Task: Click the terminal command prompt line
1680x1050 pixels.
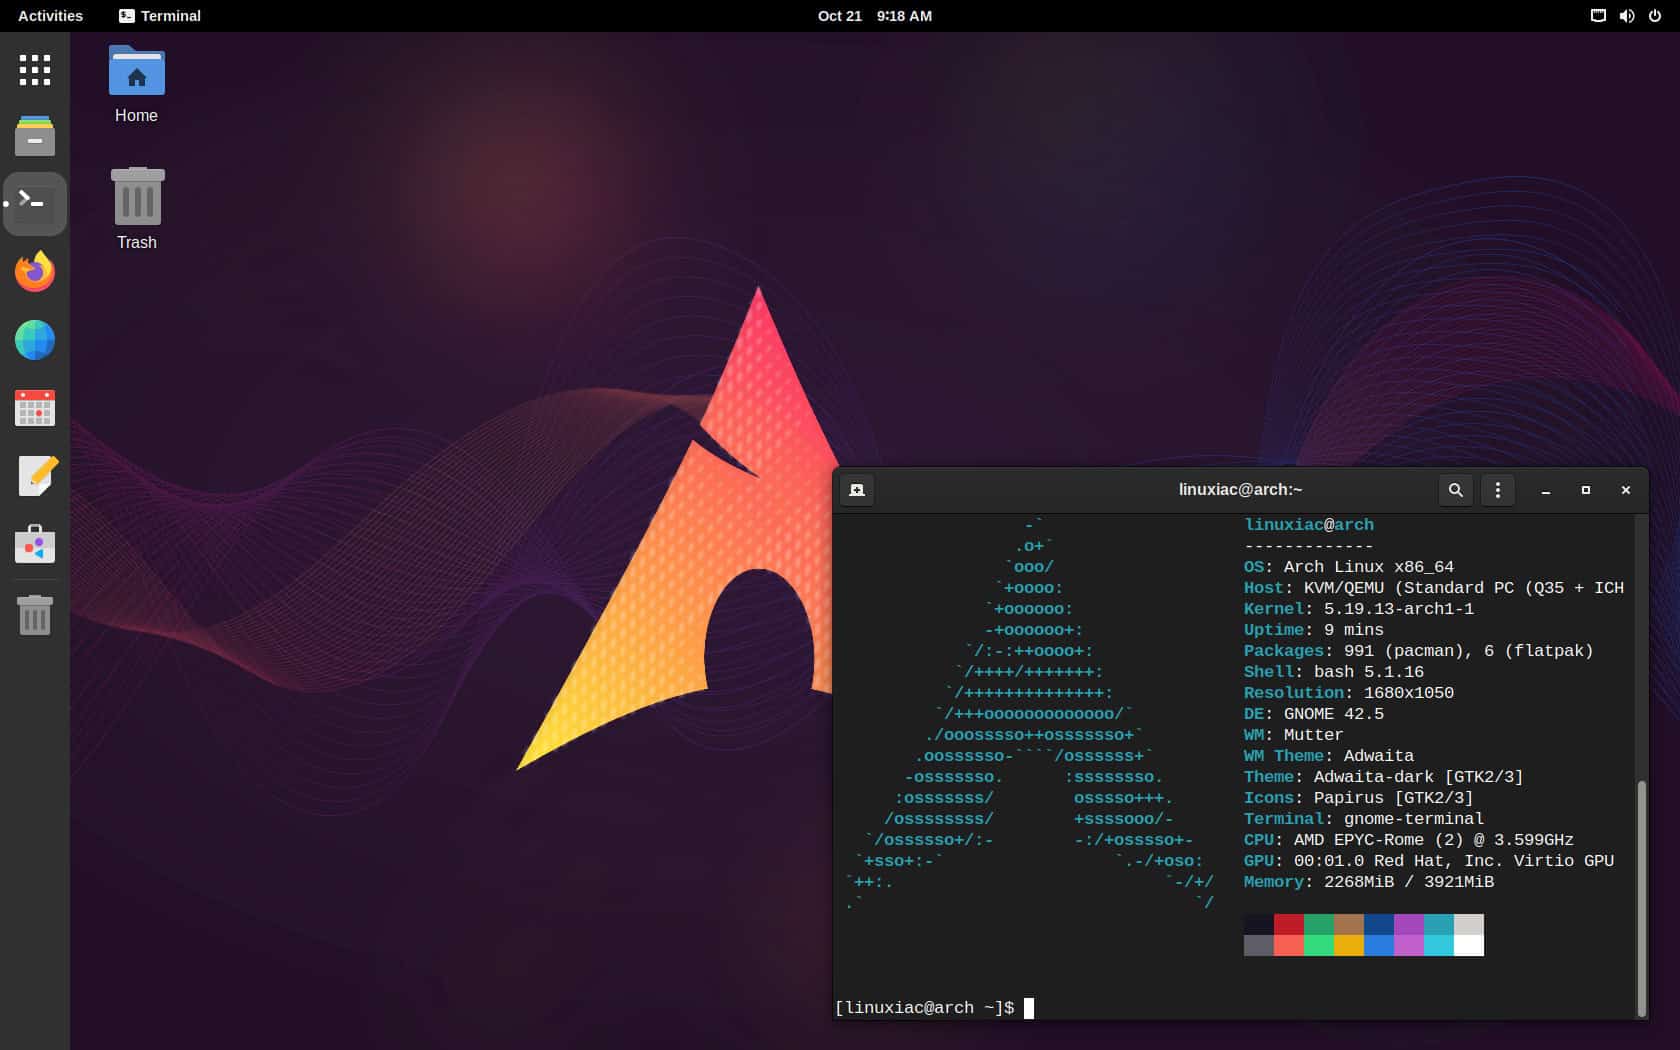Action: [x=930, y=1007]
